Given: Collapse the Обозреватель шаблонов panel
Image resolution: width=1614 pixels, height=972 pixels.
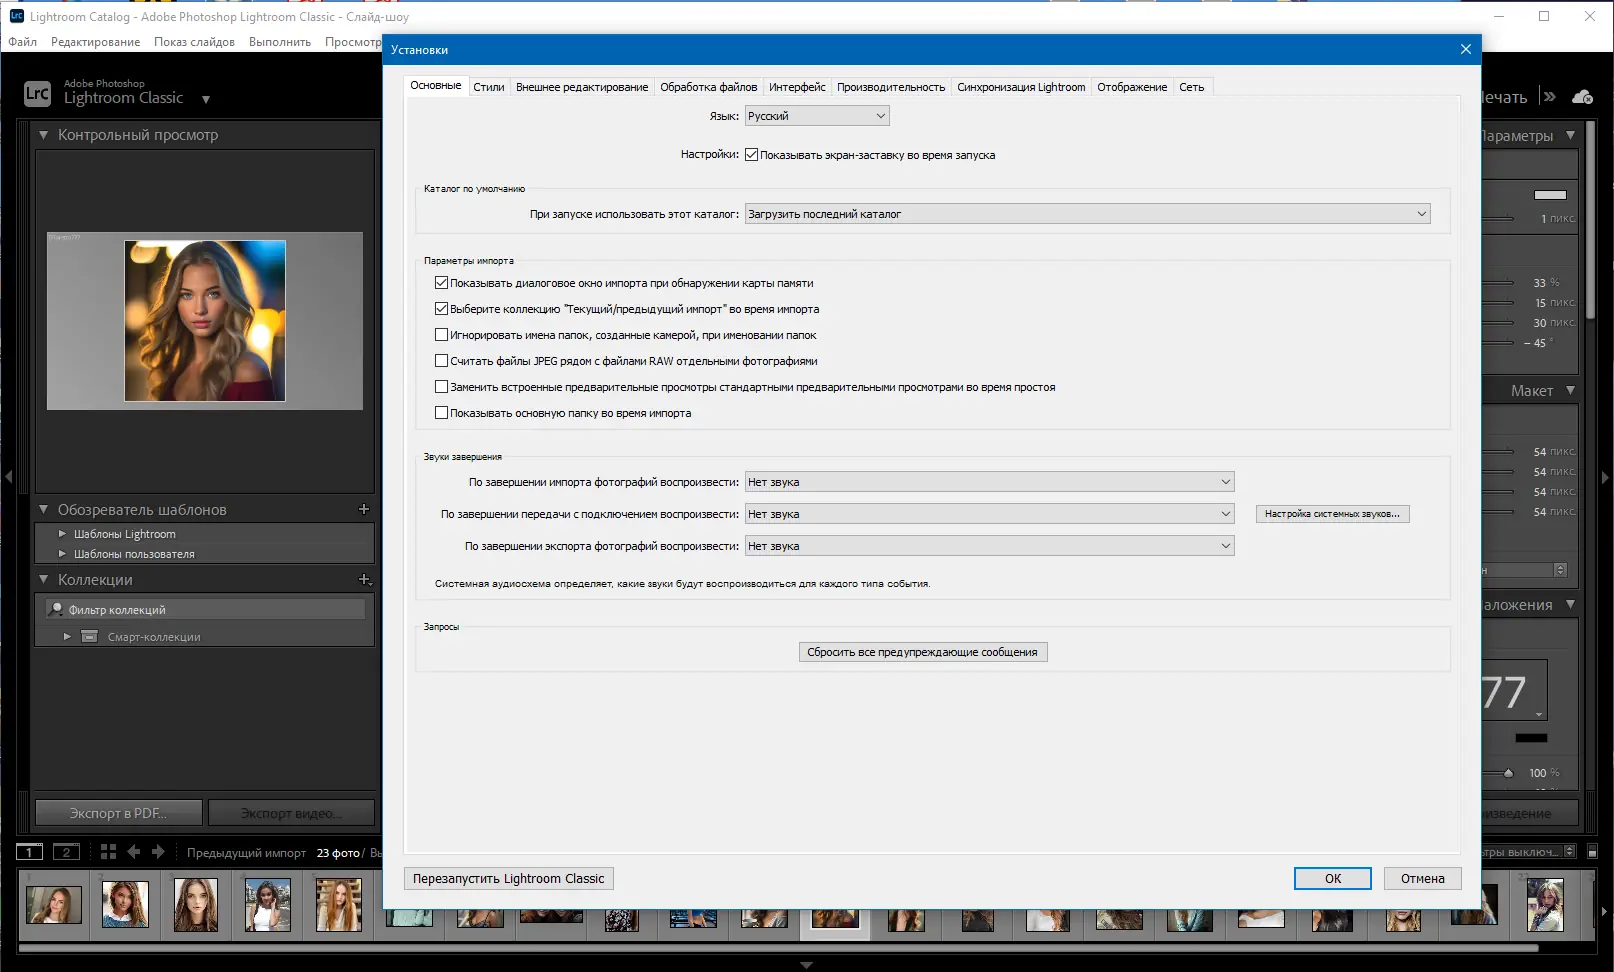Looking at the screenshot, I should (44, 510).
